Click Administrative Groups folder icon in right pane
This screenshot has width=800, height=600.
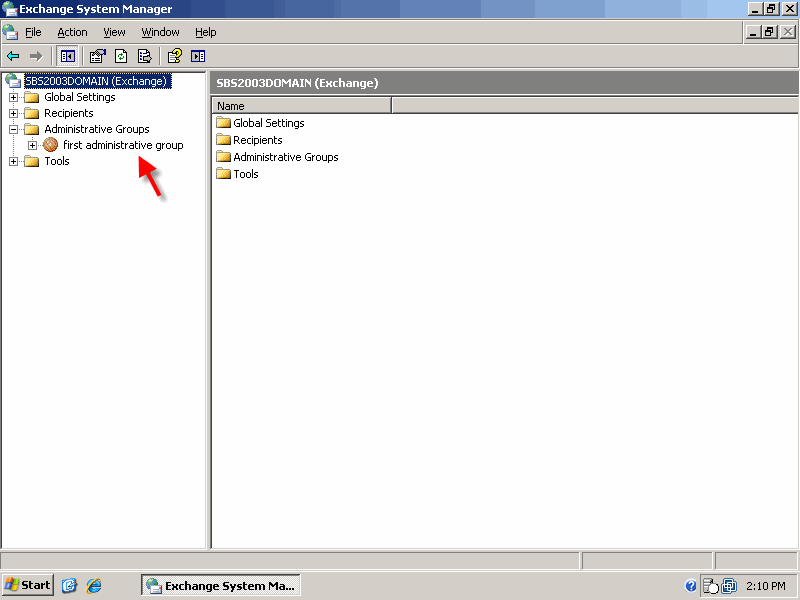[x=223, y=157]
